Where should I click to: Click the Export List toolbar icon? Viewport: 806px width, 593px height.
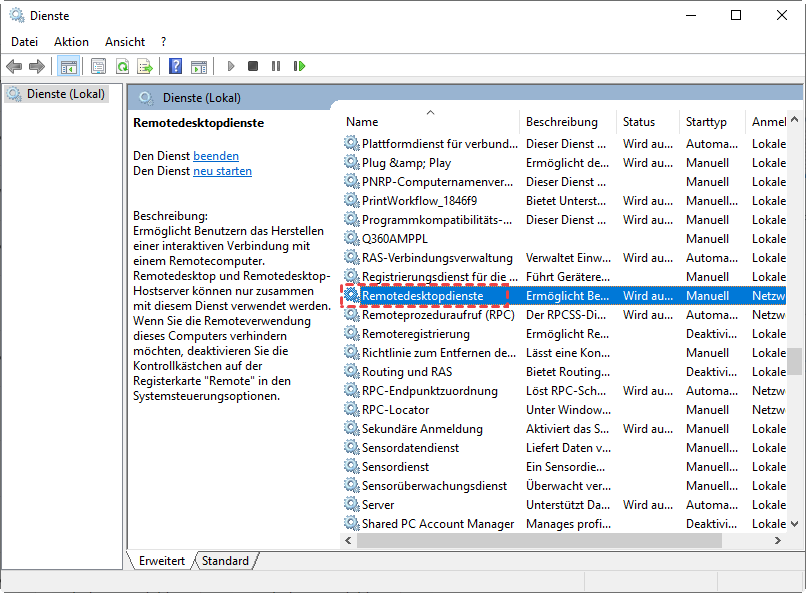click(145, 66)
